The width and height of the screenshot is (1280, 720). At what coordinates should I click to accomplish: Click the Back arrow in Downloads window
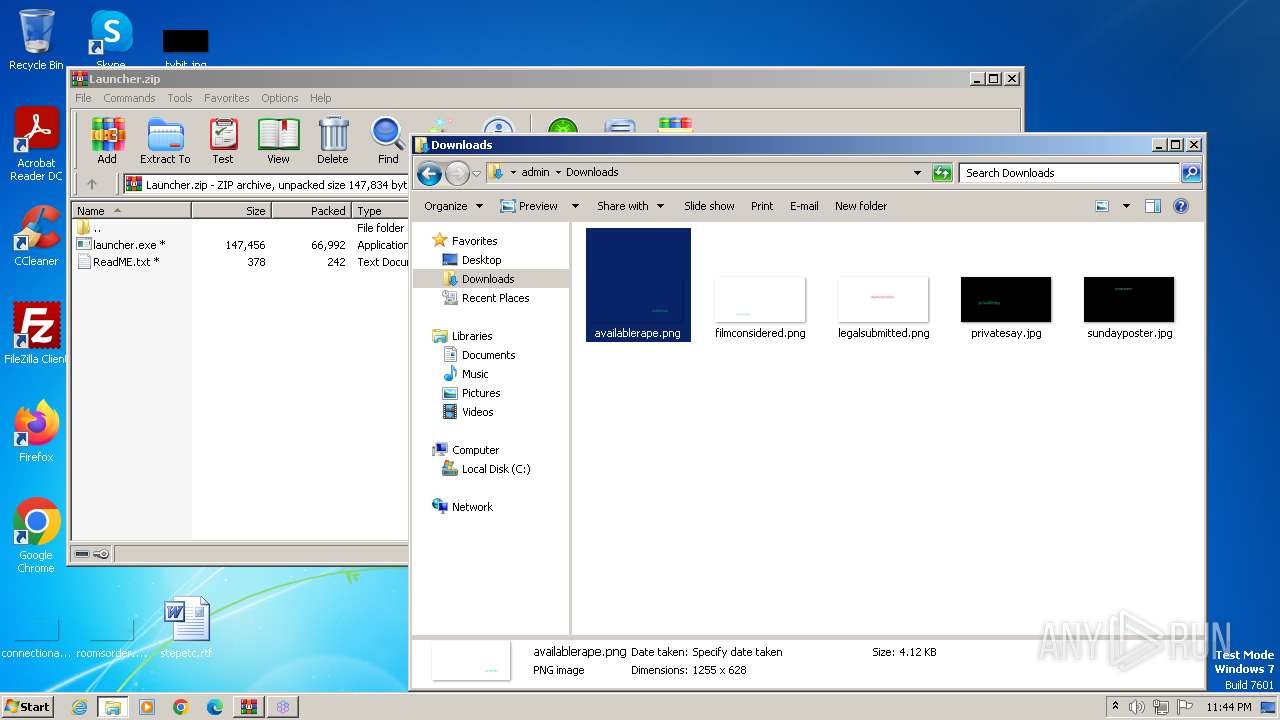tap(429, 173)
